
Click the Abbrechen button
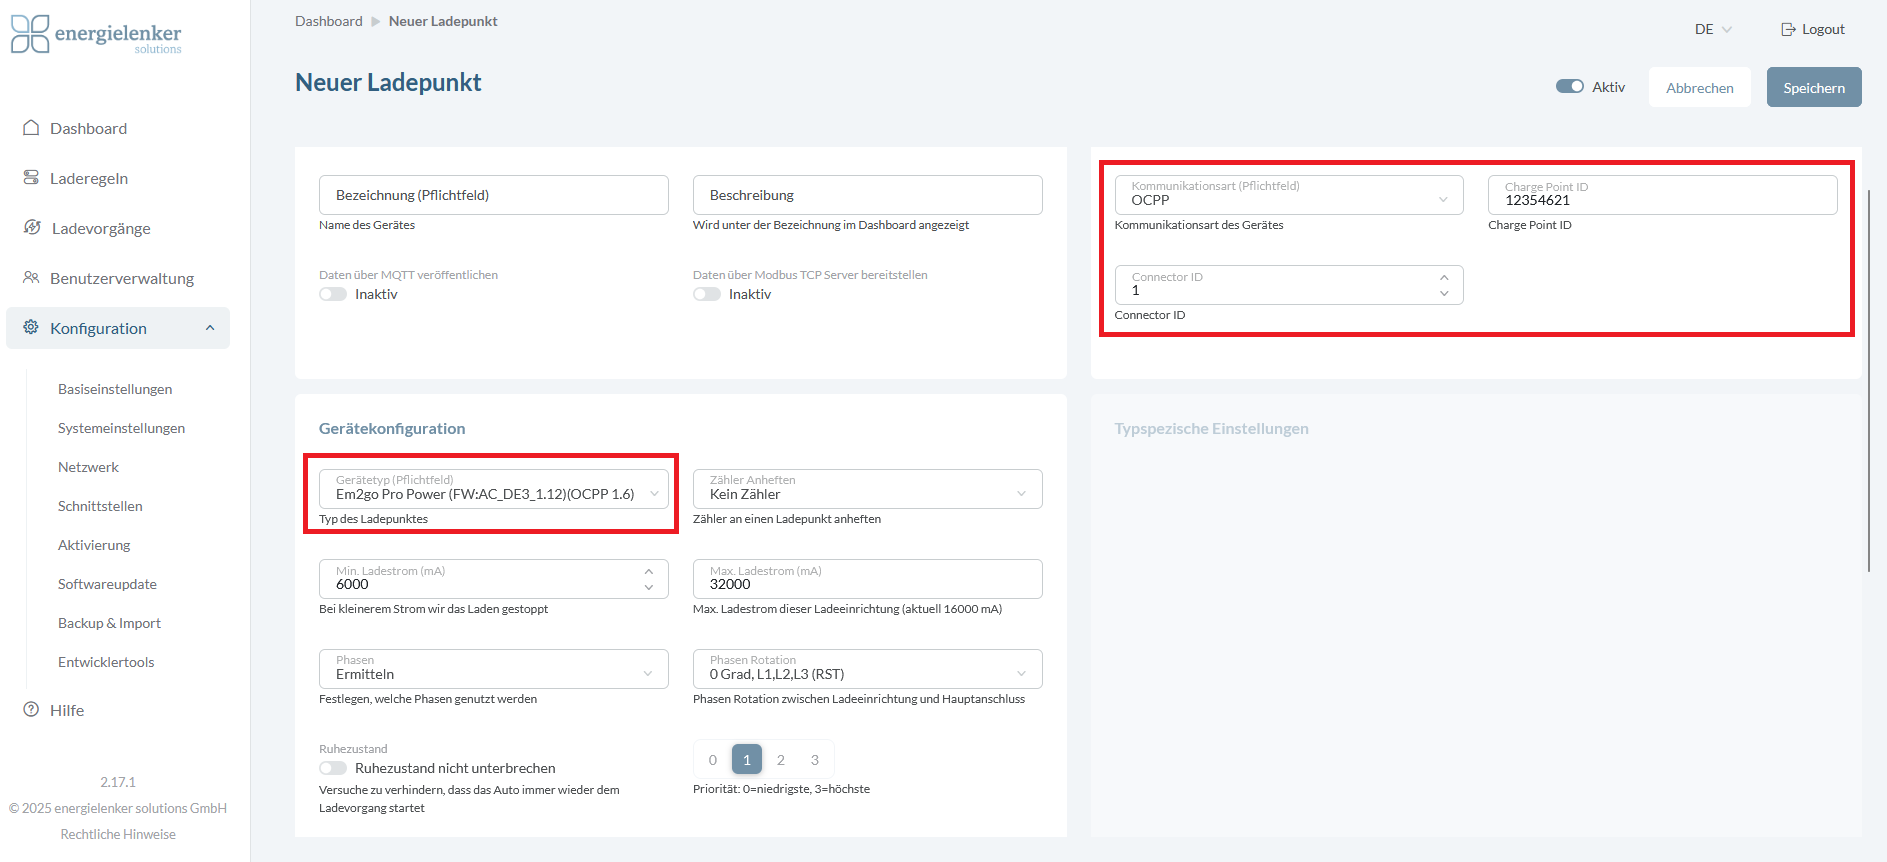pos(1700,87)
